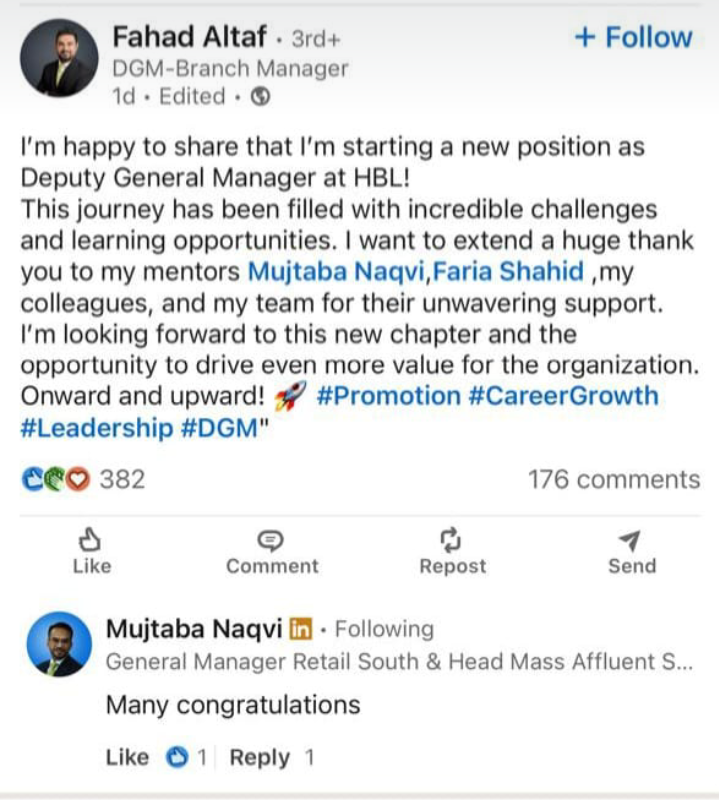This screenshot has height=800, width=719.
Task: Open the #Leadership hashtag
Action: pyautogui.click(x=97, y=427)
